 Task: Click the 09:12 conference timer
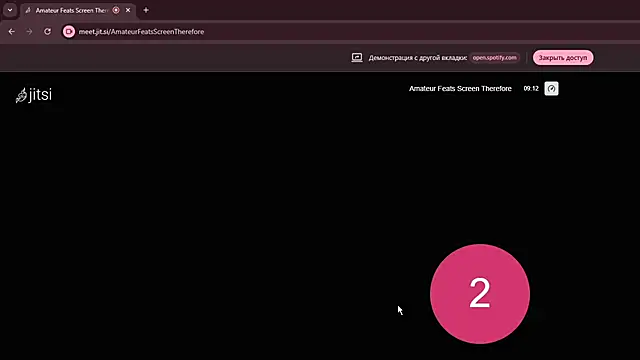coord(531,89)
